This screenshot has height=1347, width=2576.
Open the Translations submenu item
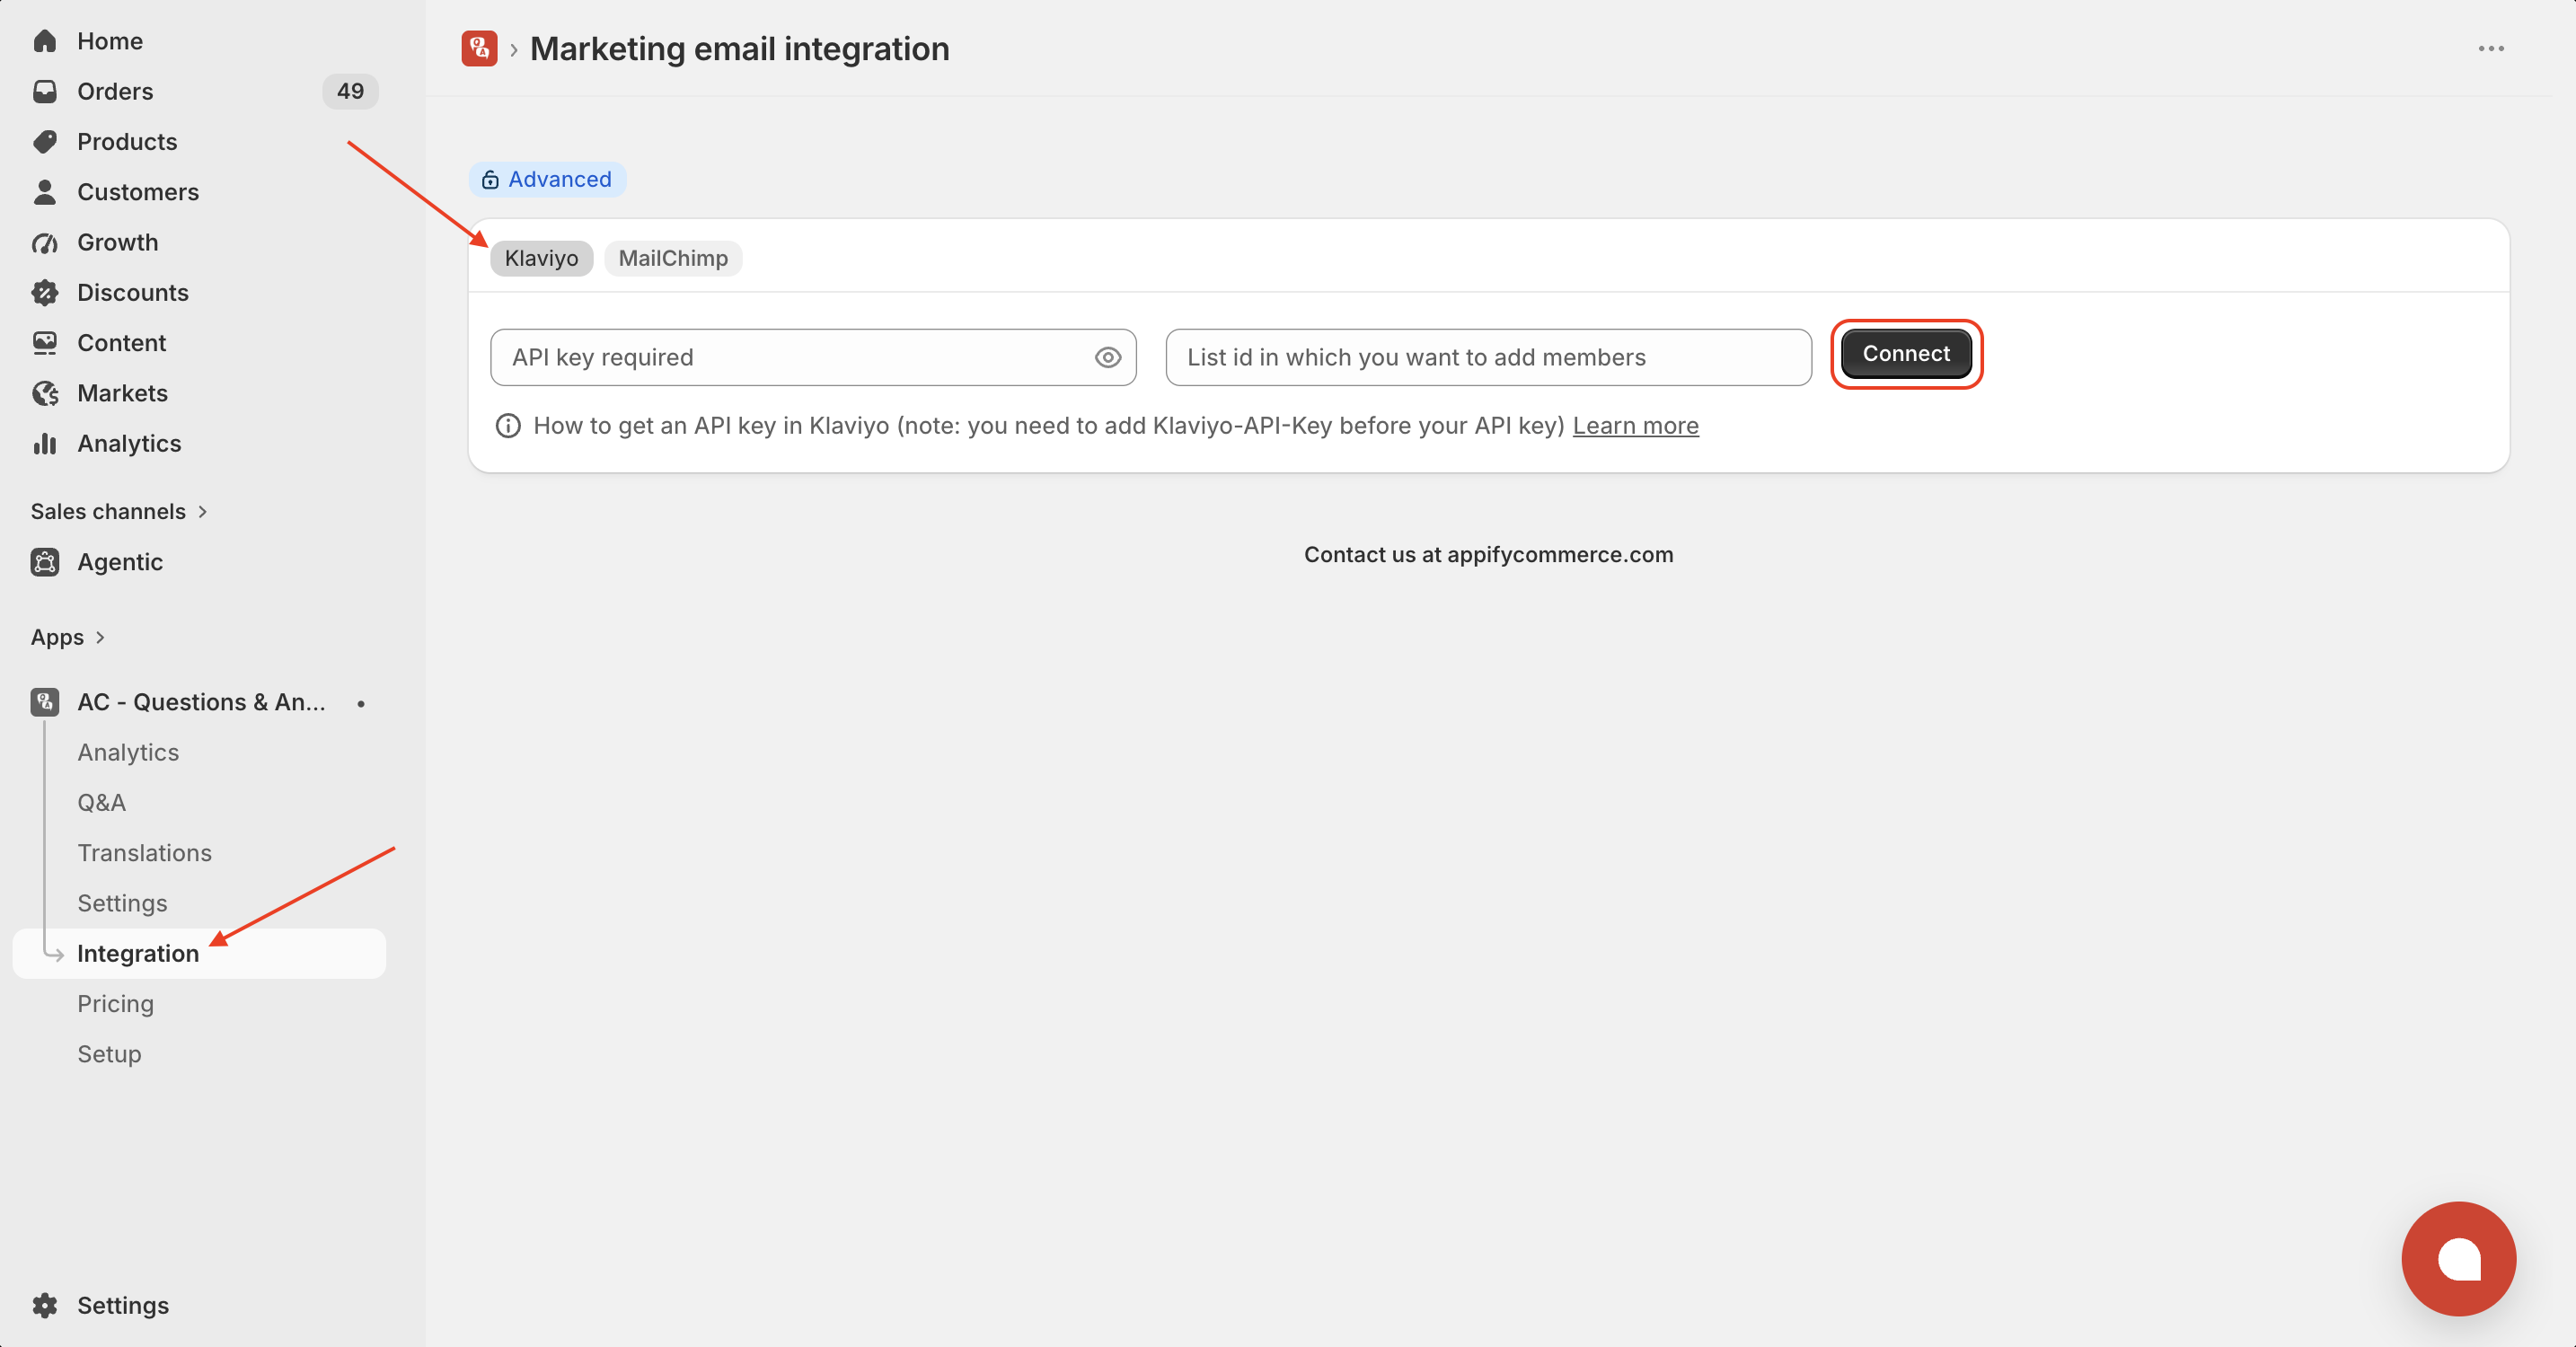(145, 853)
